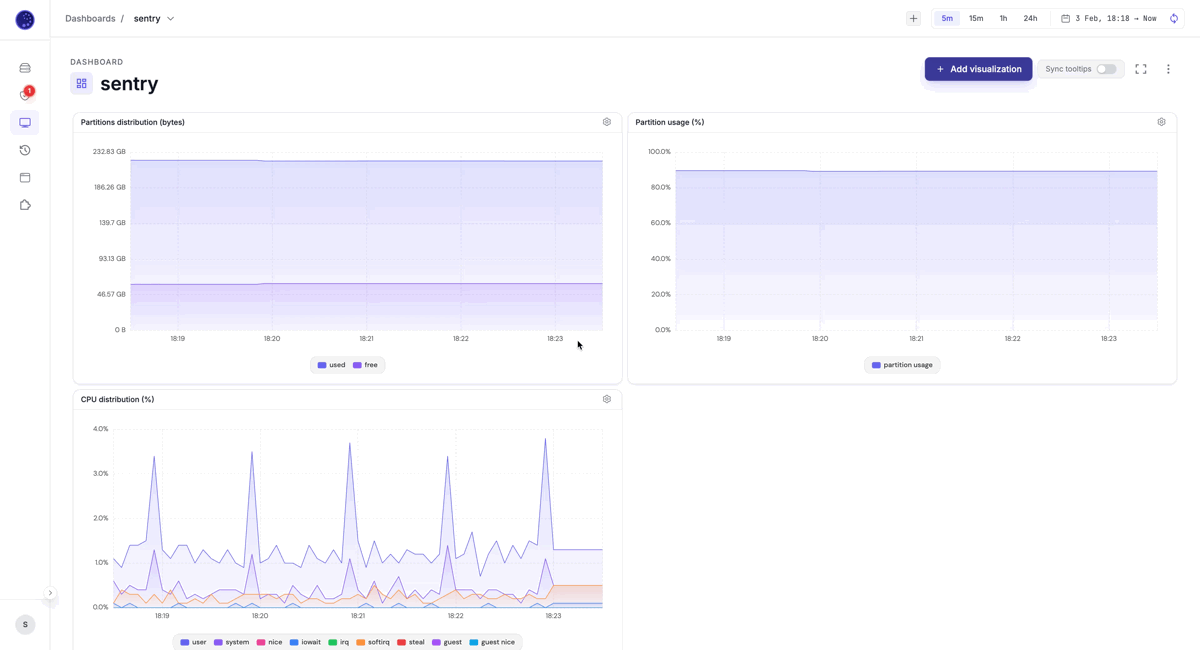Open settings gear of Partition usage panel

click(x=1161, y=122)
